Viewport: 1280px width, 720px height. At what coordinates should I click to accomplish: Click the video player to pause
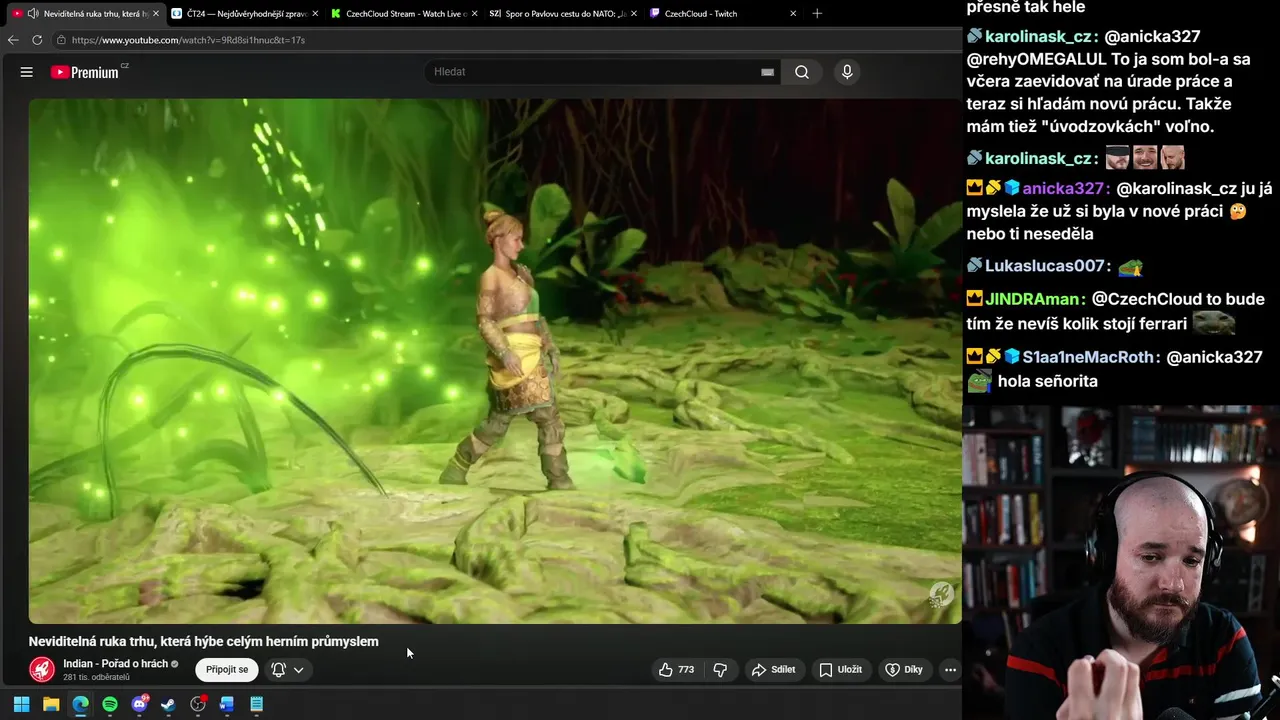coord(495,360)
